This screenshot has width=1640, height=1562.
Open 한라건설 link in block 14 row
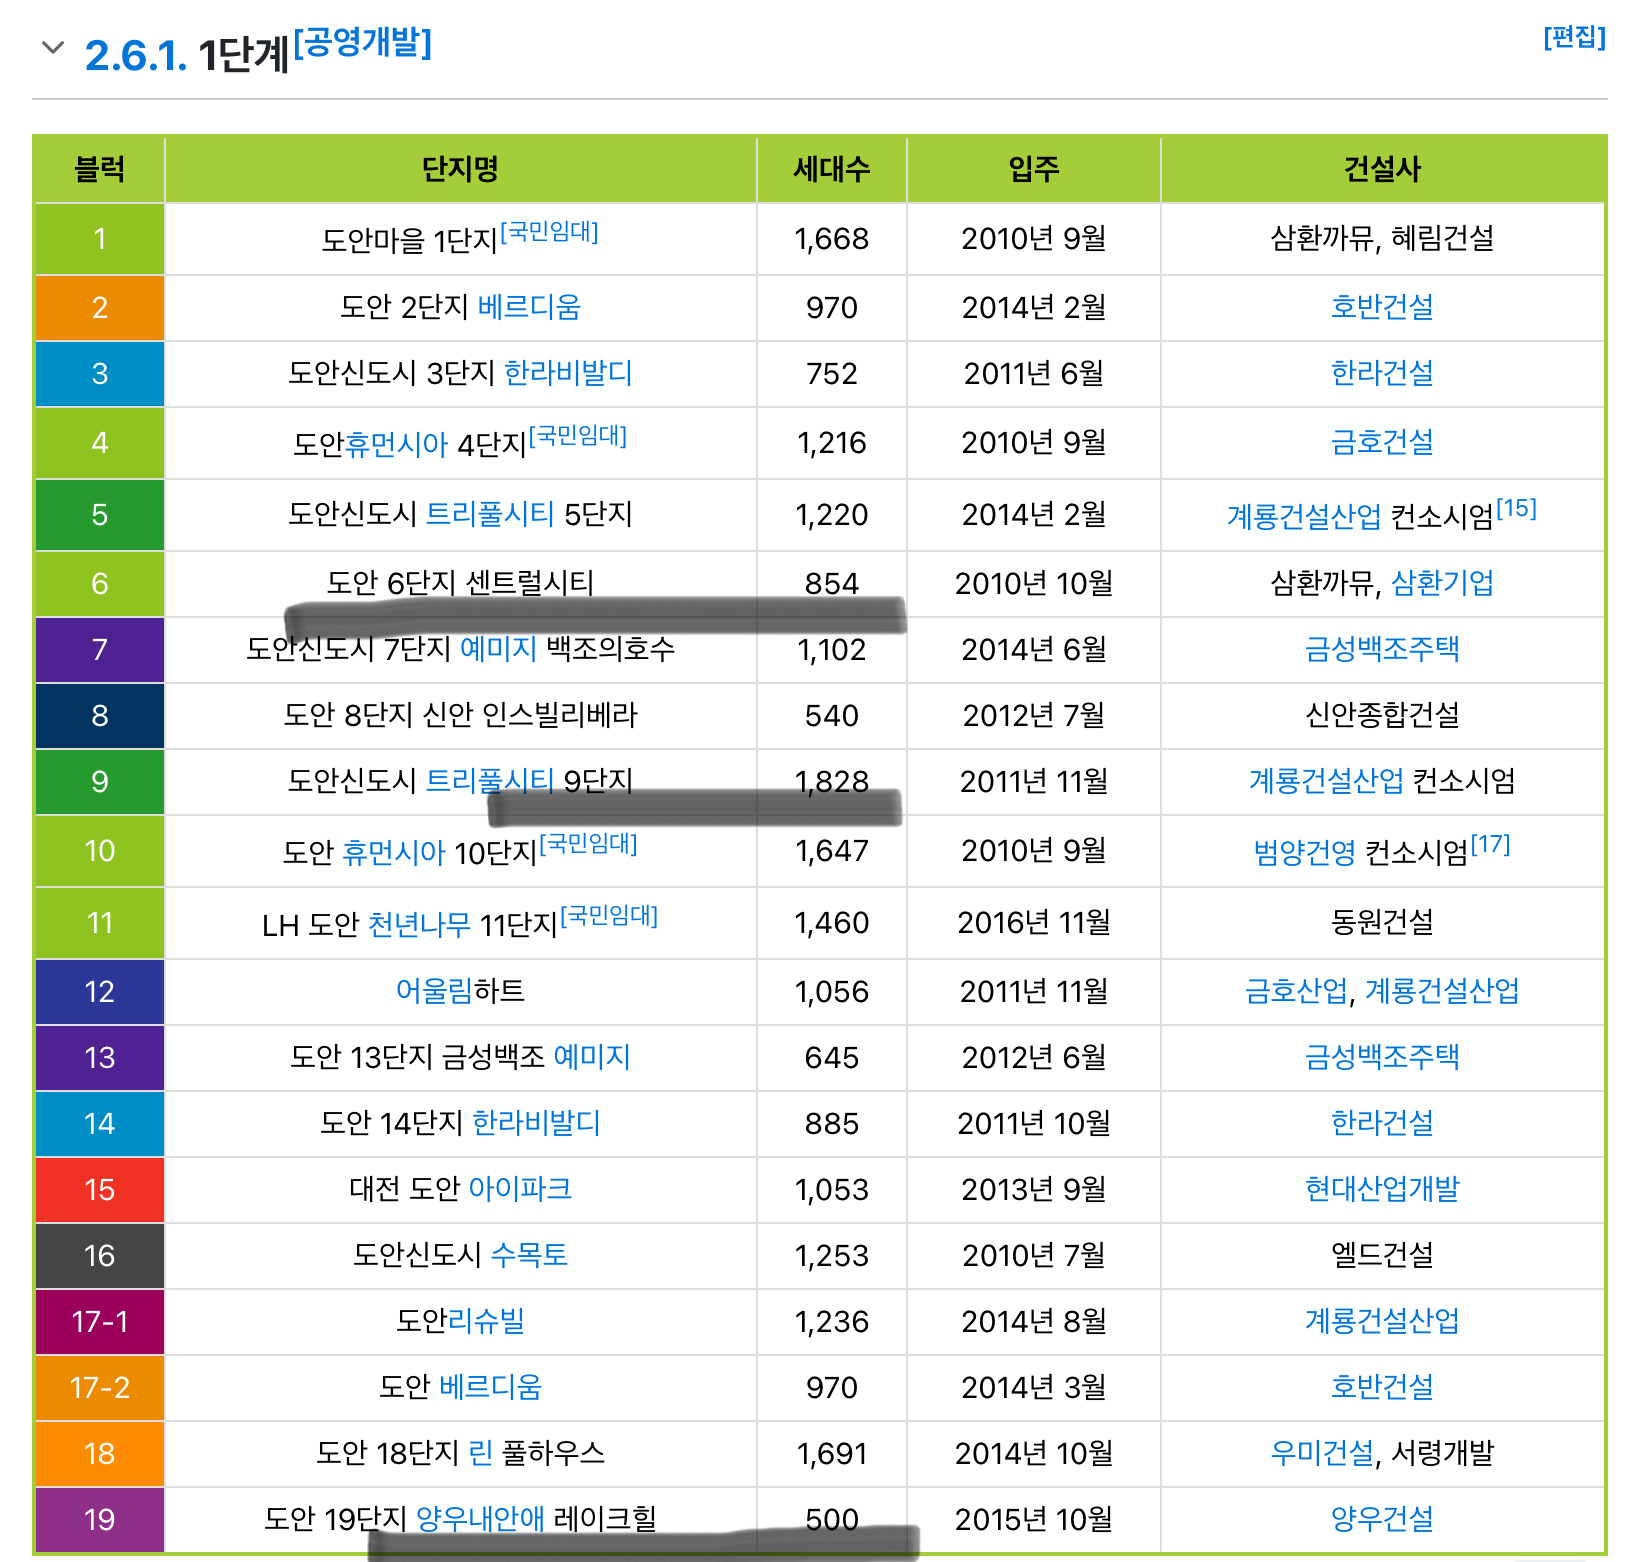coord(1382,1123)
